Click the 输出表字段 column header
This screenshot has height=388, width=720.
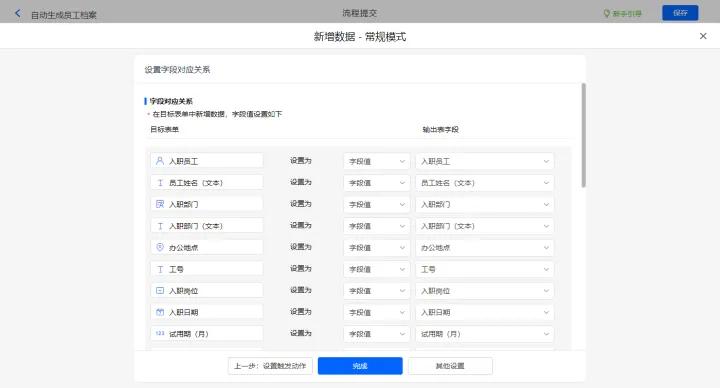point(440,129)
